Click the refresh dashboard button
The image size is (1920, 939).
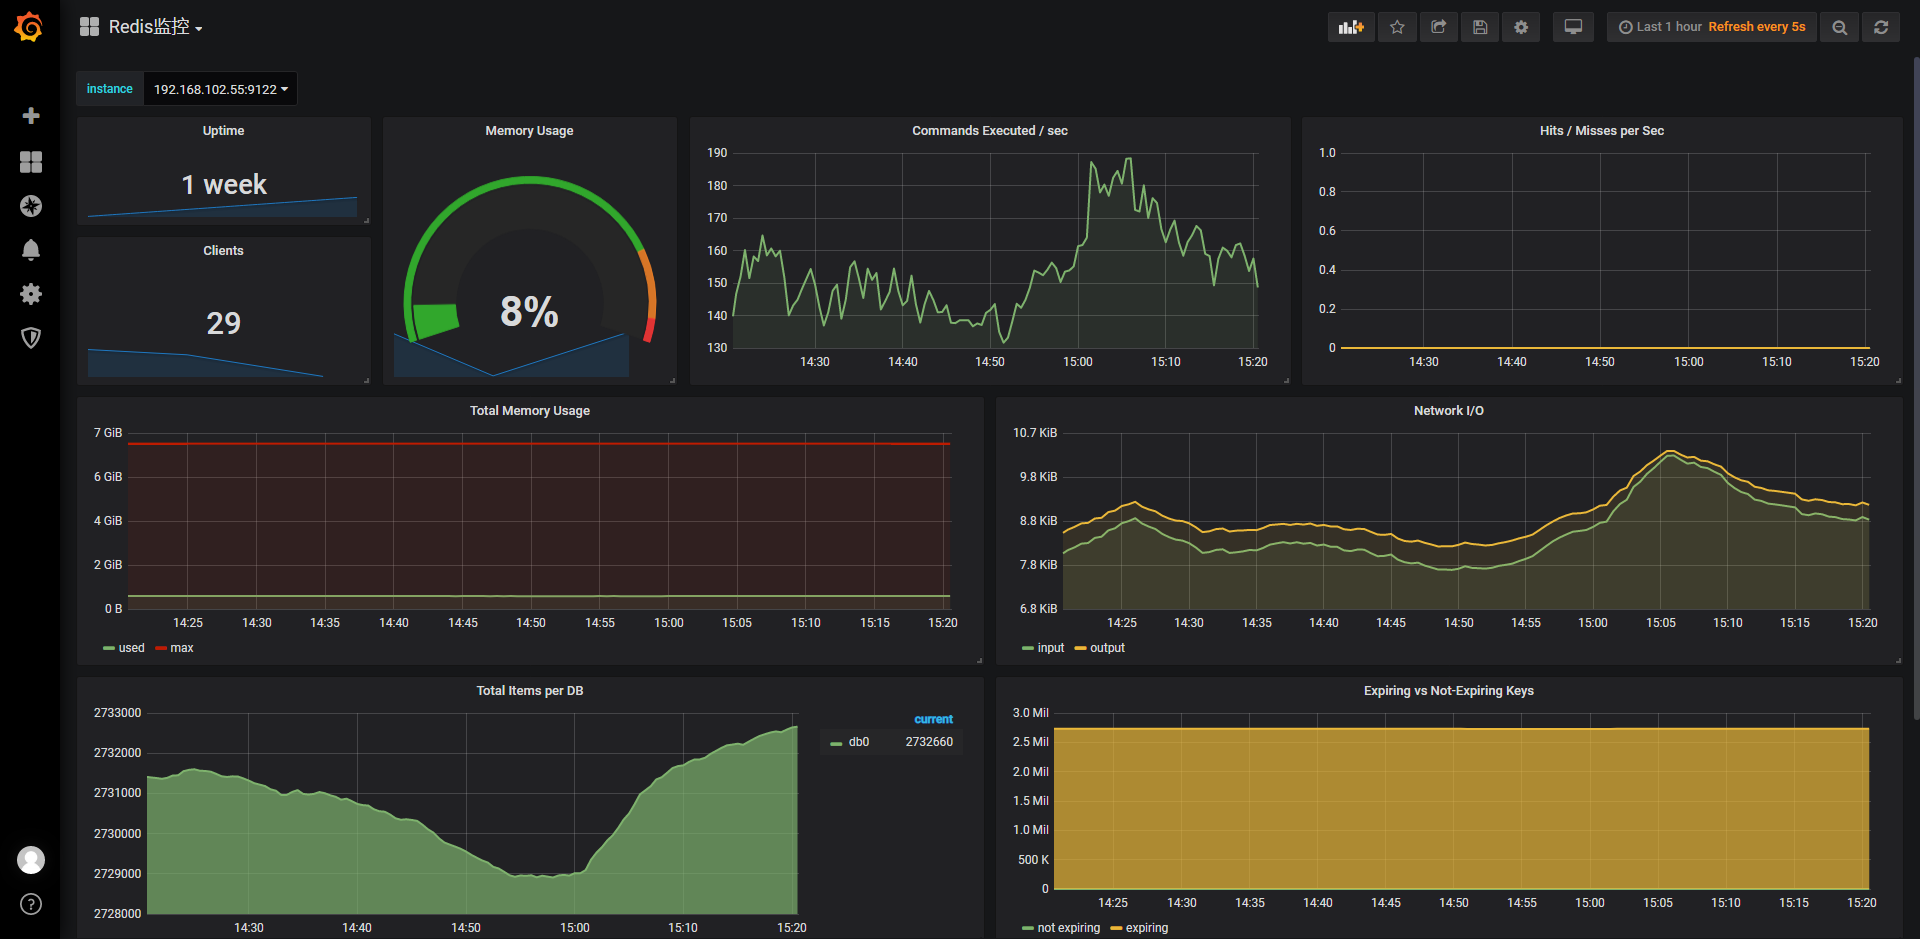coord(1881,27)
